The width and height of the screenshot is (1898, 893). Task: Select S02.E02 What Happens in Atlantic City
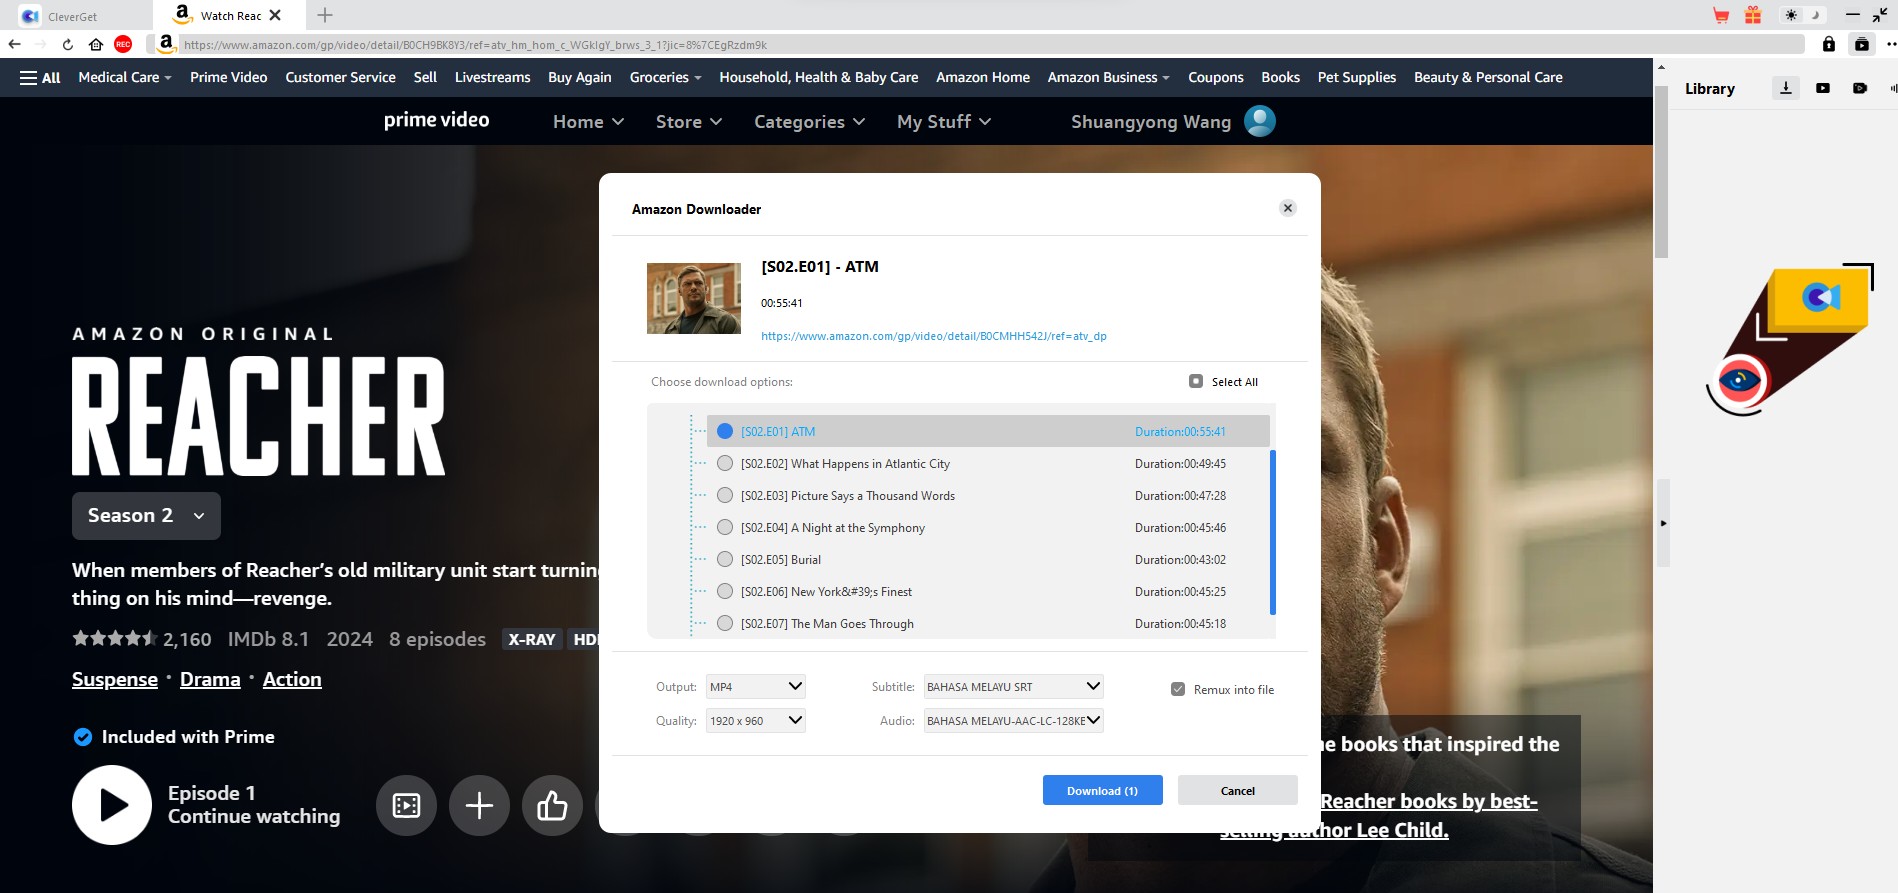coord(725,463)
